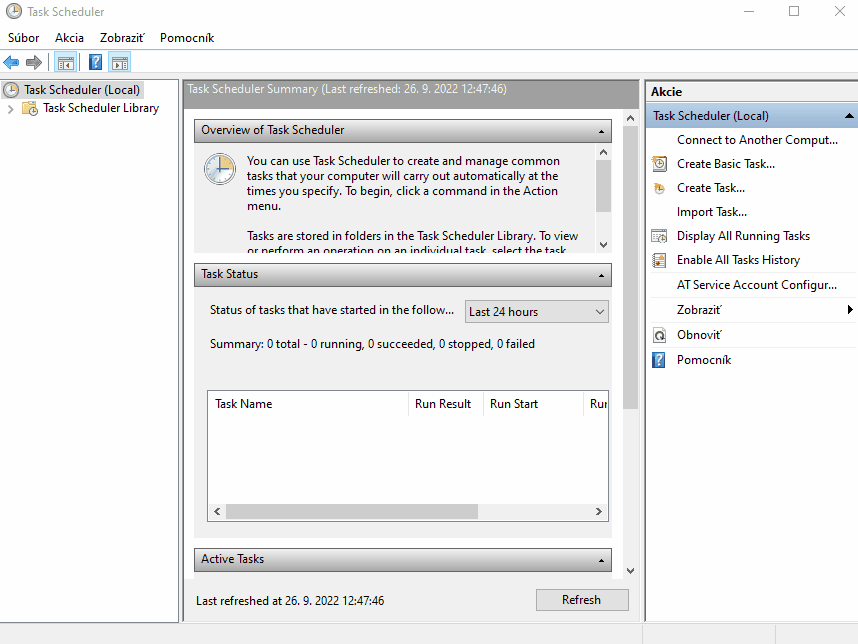Open the Pomocník menu in the menu bar
The width and height of the screenshot is (858, 644).
pyautogui.click(x=187, y=38)
